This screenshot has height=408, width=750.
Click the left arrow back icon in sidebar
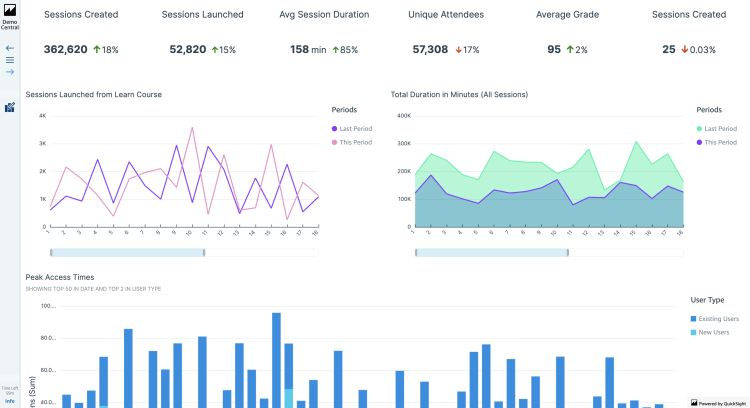pyautogui.click(x=9, y=48)
